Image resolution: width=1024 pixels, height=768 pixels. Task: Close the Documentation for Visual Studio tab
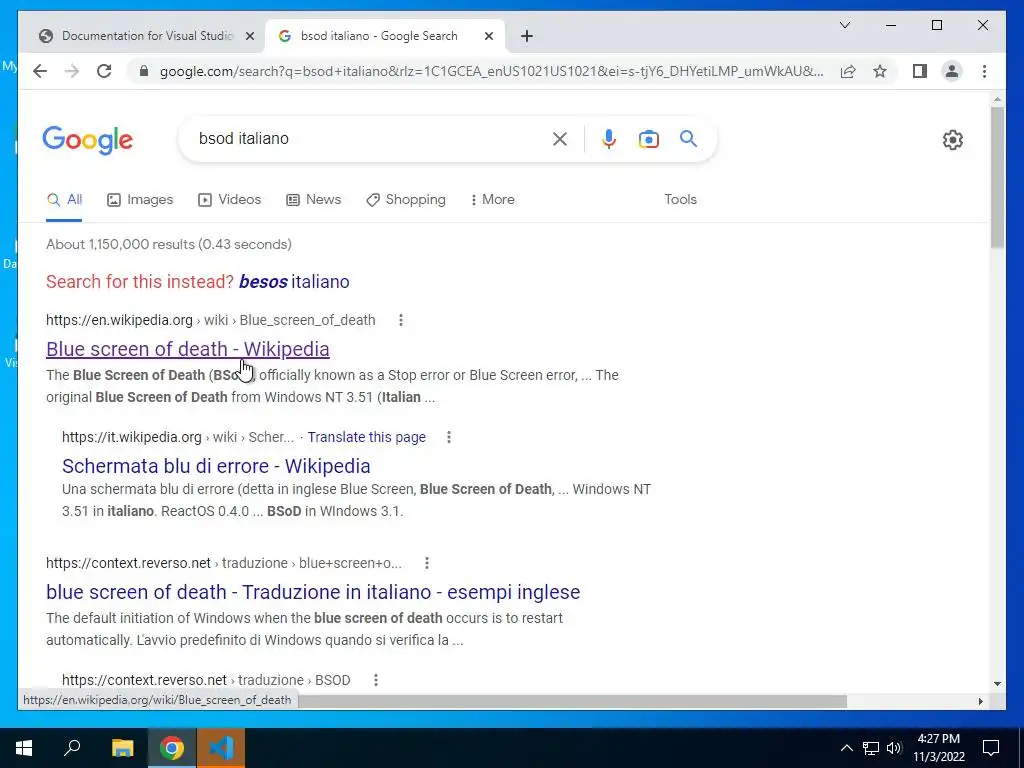[249, 36]
